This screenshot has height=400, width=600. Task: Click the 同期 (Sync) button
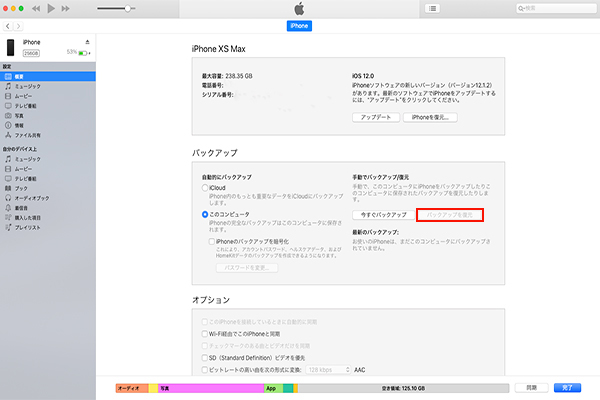click(x=532, y=388)
